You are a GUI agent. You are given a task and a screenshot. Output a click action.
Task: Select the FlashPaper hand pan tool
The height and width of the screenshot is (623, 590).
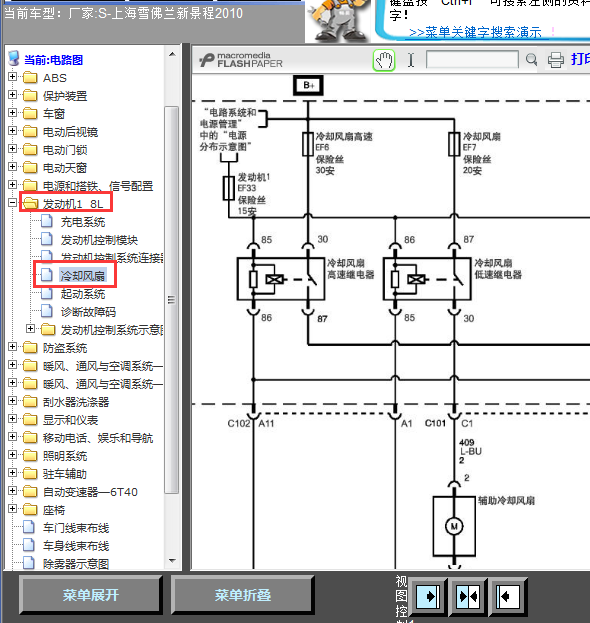pos(384,60)
